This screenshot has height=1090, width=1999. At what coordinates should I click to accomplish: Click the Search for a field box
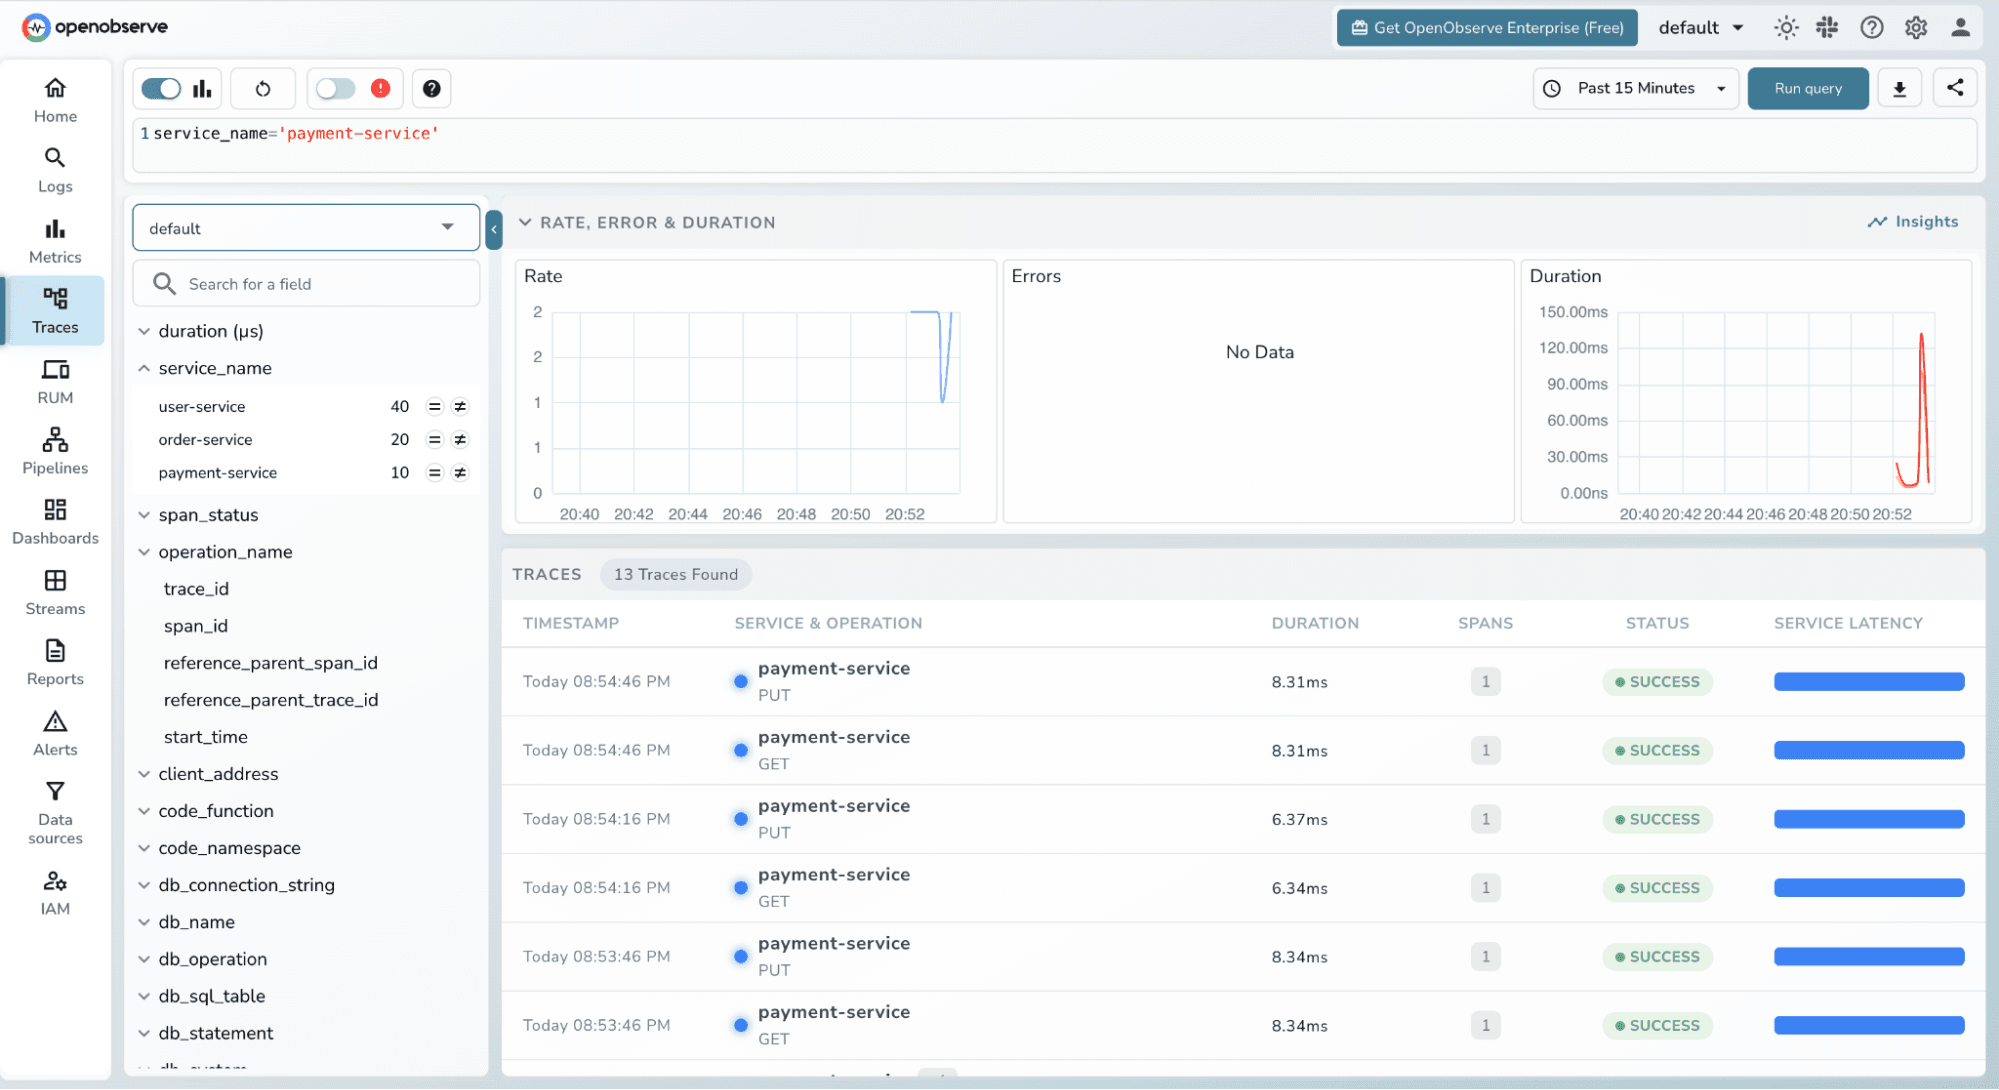pyautogui.click(x=306, y=283)
